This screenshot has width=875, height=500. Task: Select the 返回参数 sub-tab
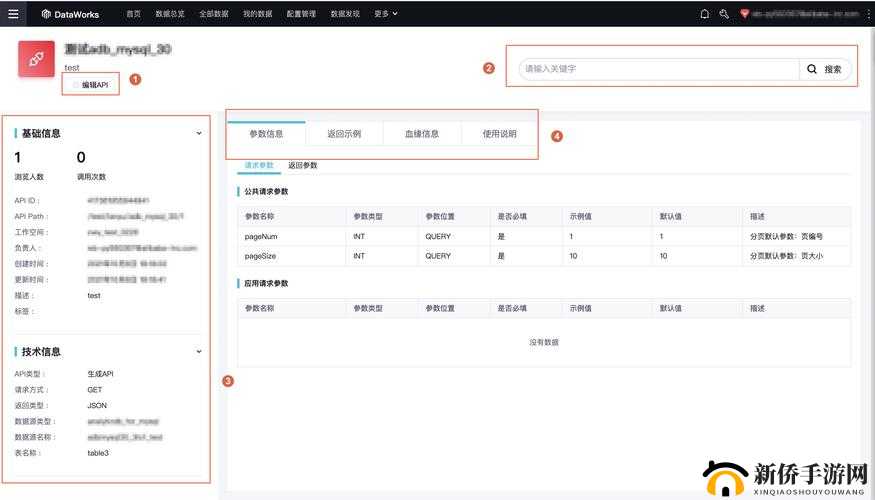coord(302,165)
